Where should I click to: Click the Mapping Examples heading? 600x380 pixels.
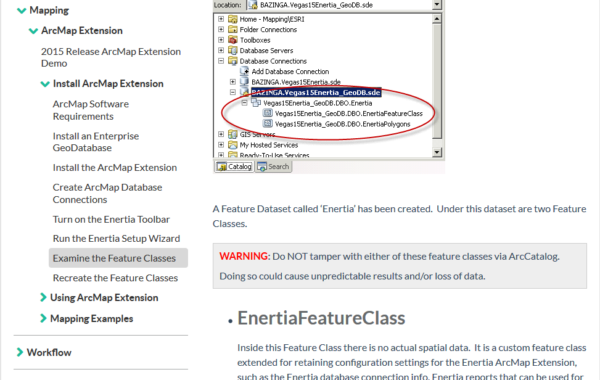pyautogui.click(x=91, y=318)
